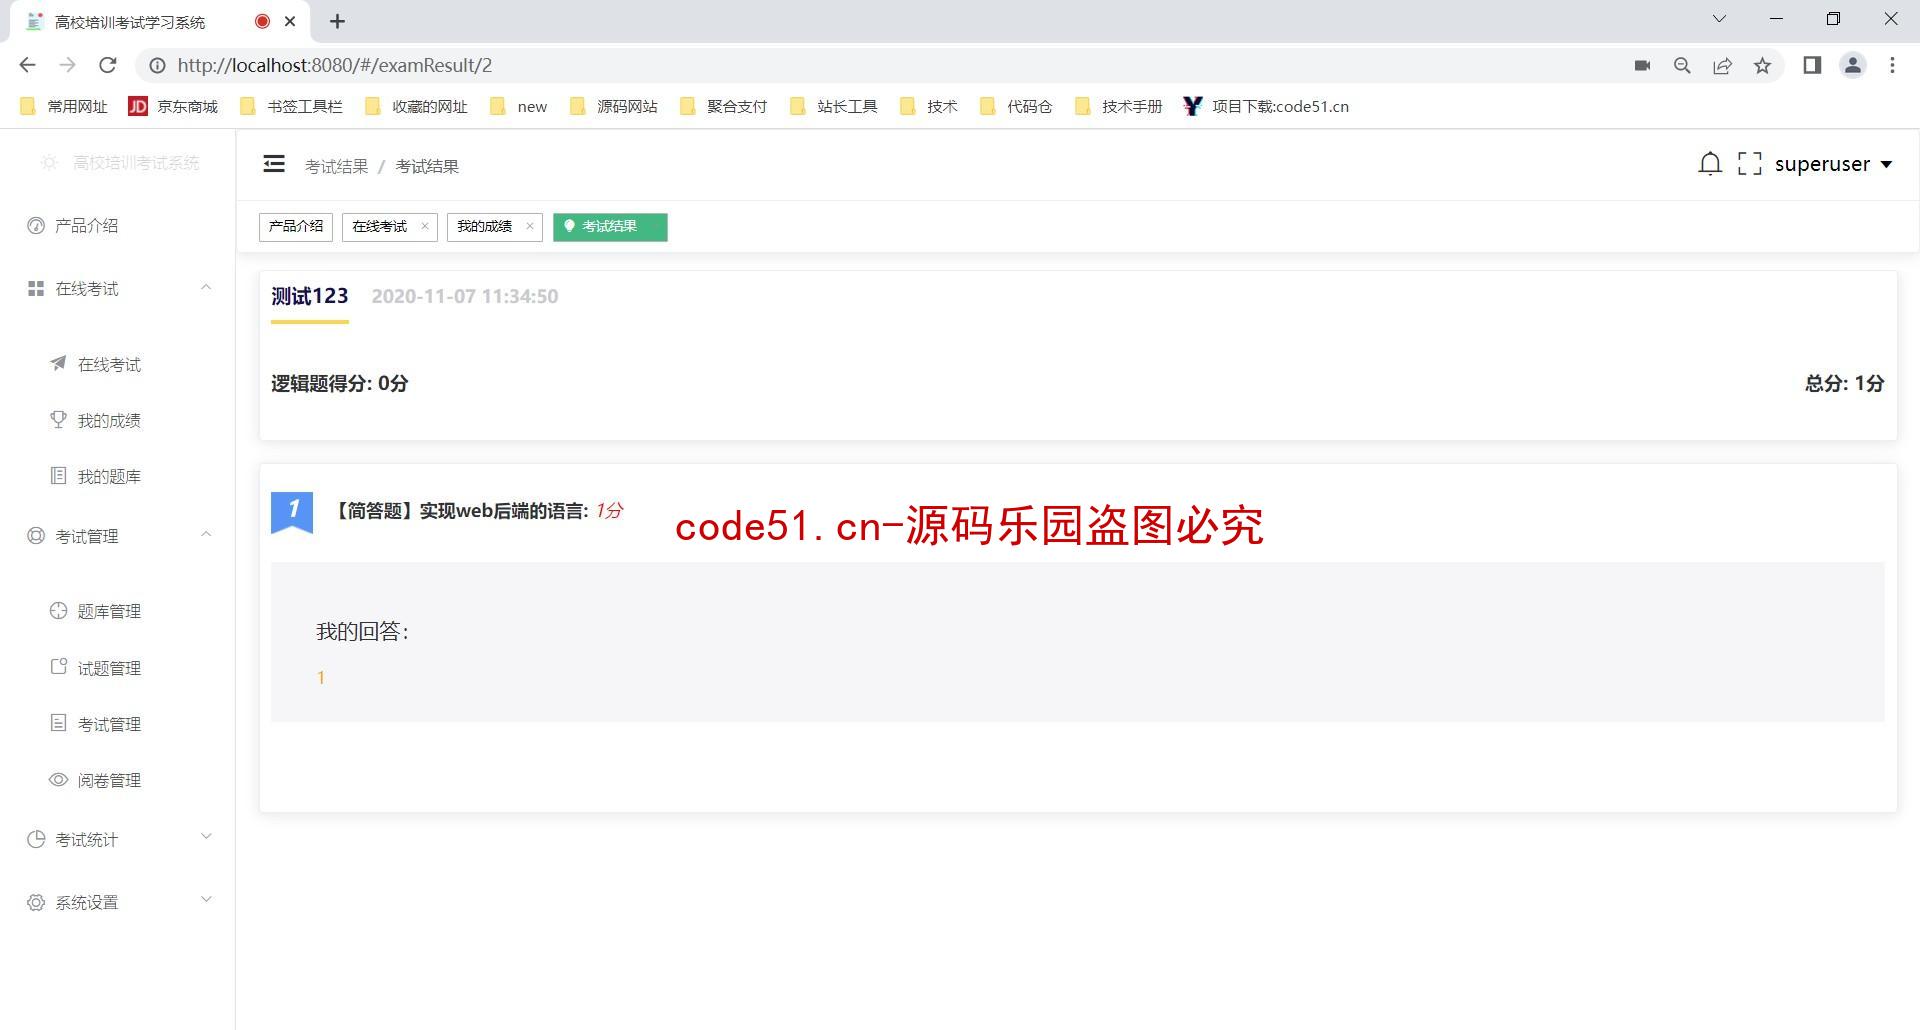Open 常用网址 bookmark folder

(x=63, y=106)
